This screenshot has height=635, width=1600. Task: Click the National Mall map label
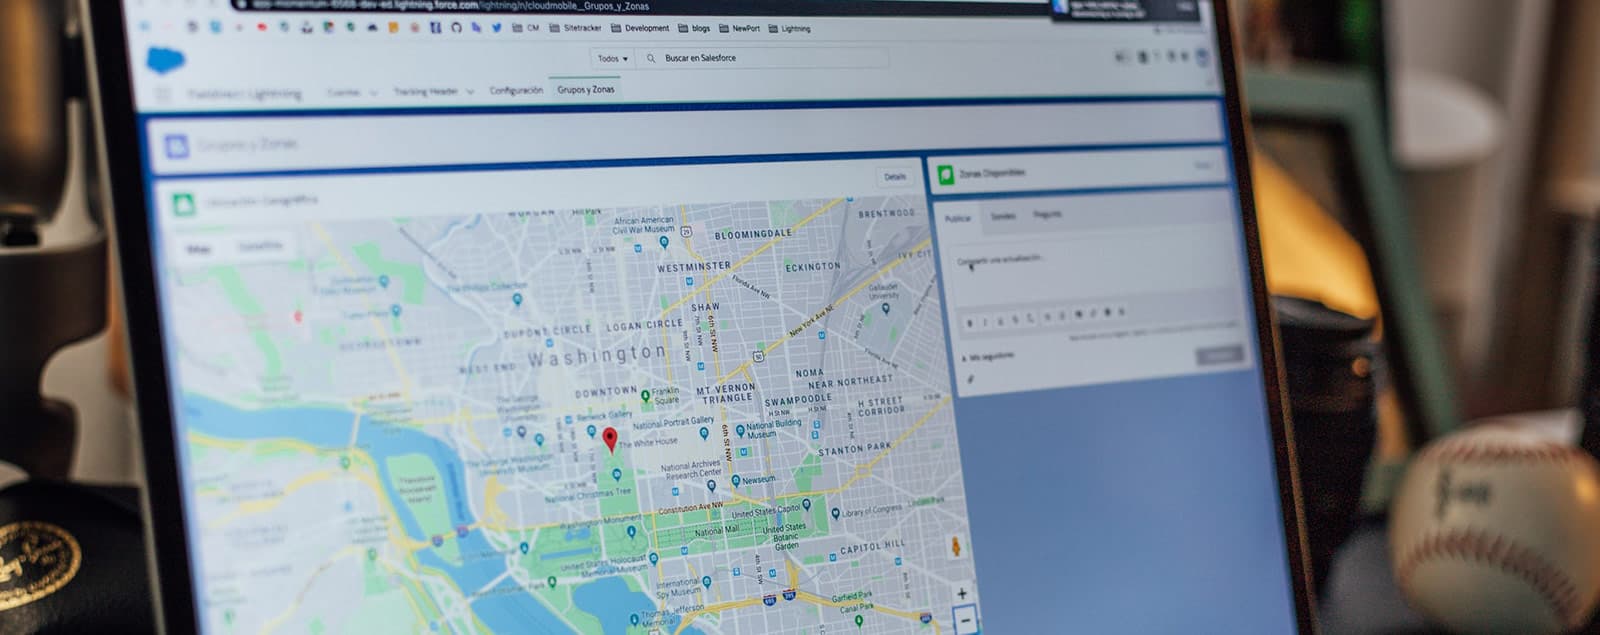point(716,531)
